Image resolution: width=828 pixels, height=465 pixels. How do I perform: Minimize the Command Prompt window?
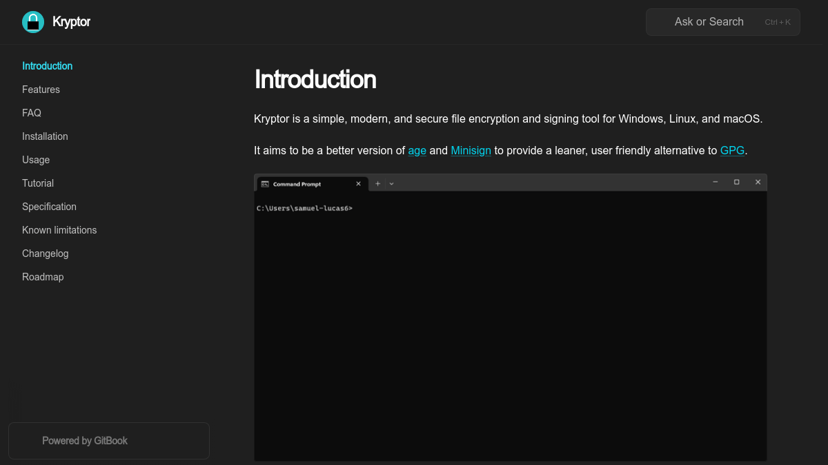point(715,182)
